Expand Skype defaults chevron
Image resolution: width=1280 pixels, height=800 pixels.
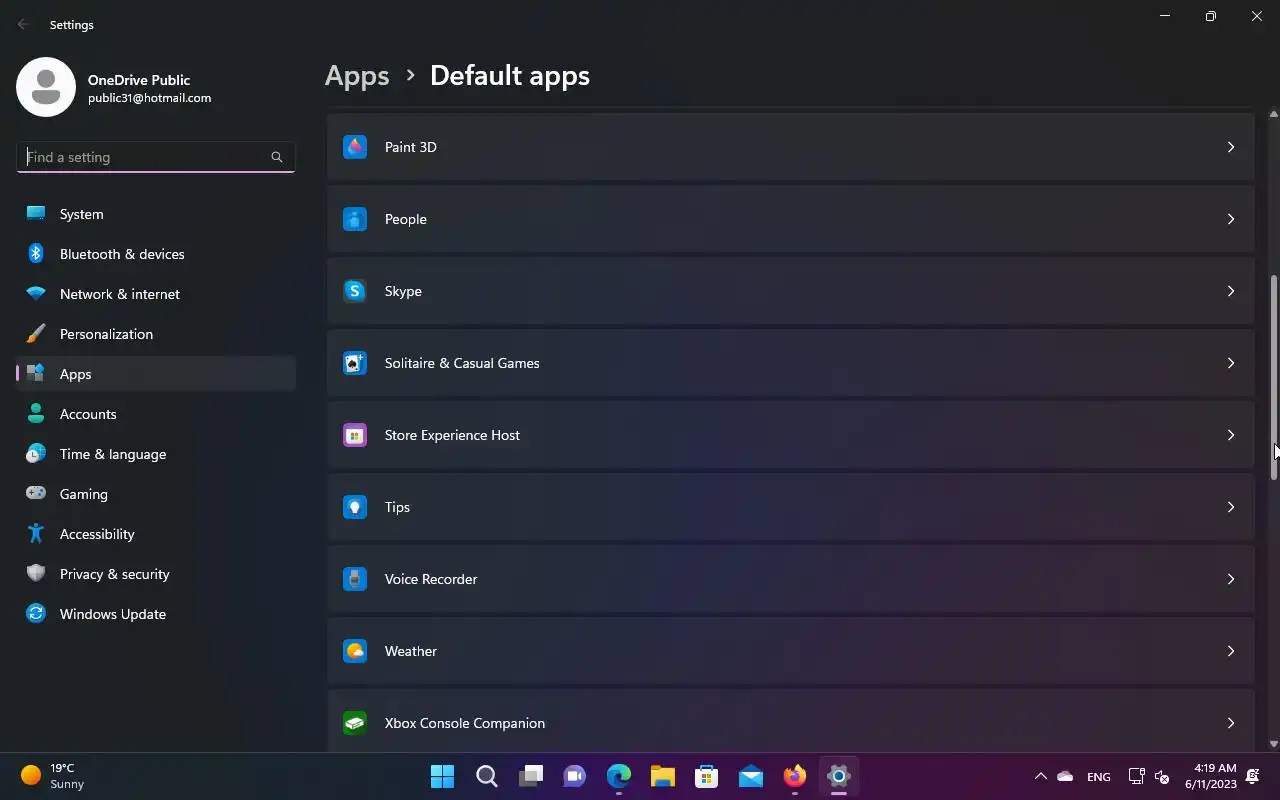click(1231, 291)
